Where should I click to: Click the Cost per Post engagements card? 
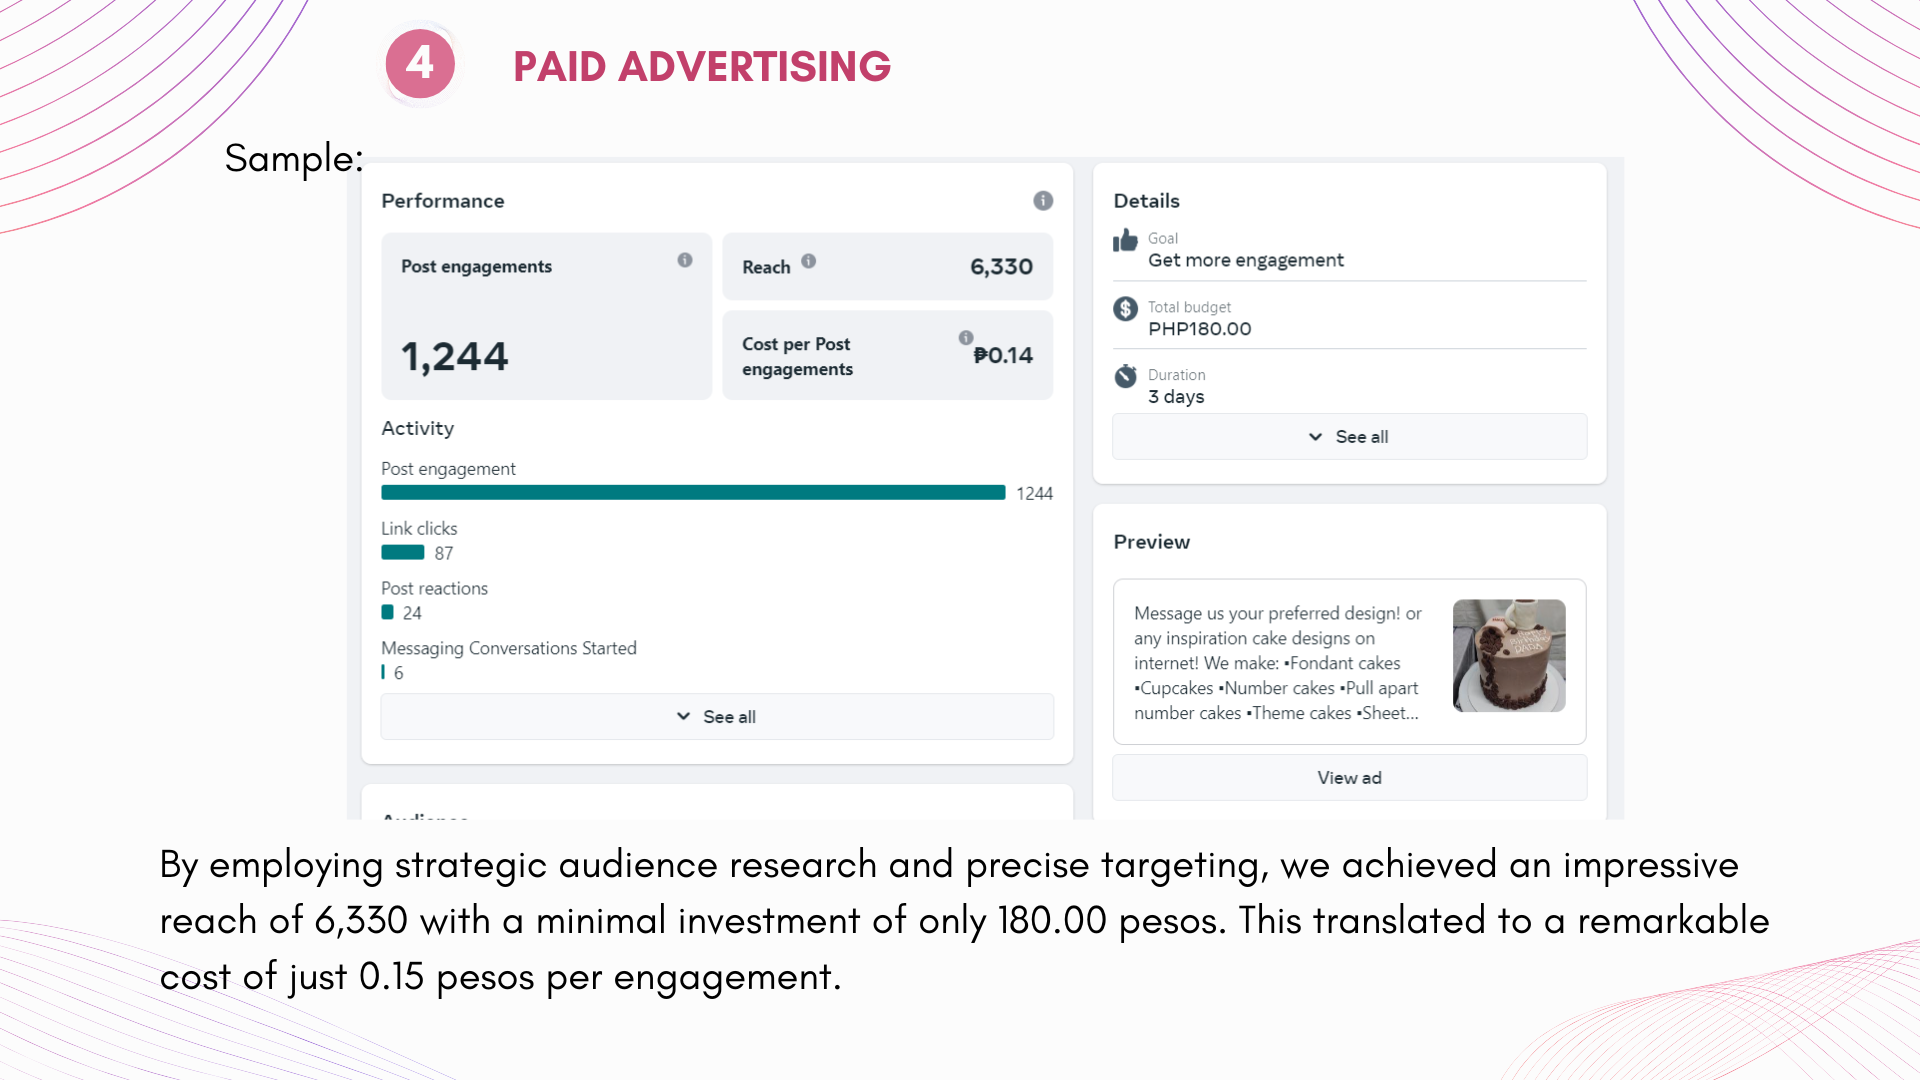pos(888,357)
